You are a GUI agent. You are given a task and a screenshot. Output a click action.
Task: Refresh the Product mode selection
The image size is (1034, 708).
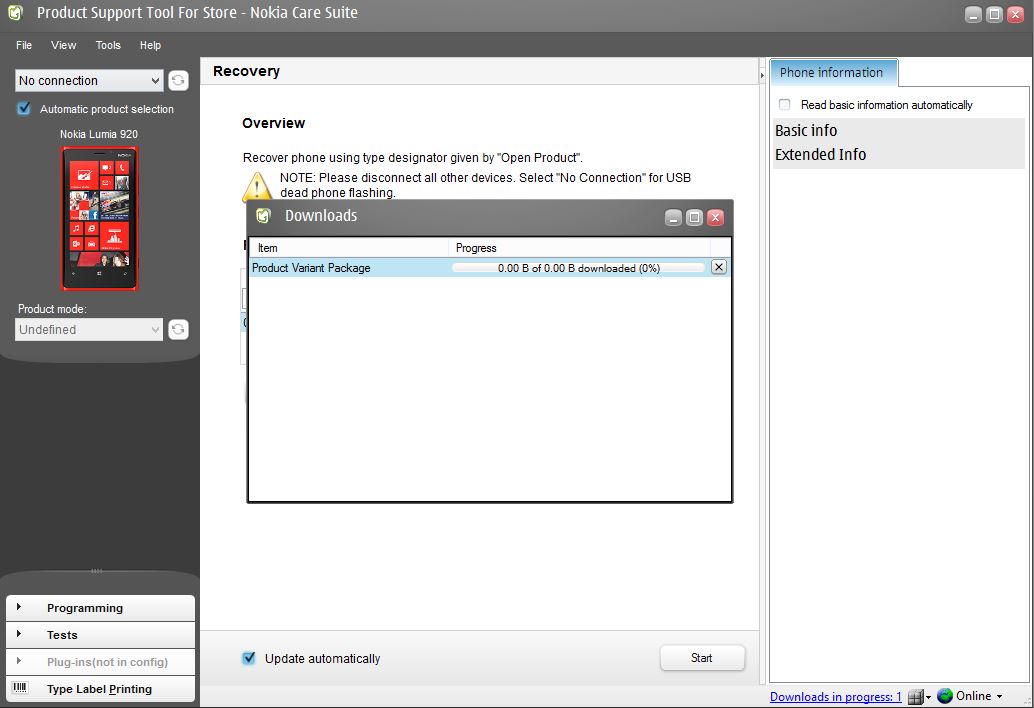click(178, 330)
